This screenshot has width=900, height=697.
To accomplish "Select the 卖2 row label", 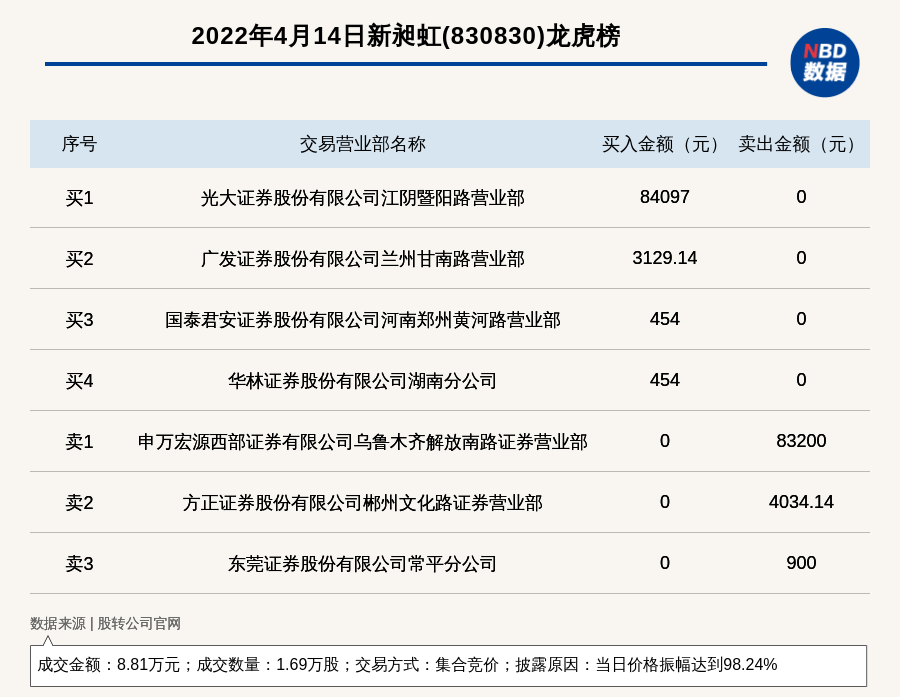I will pos(79,502).
